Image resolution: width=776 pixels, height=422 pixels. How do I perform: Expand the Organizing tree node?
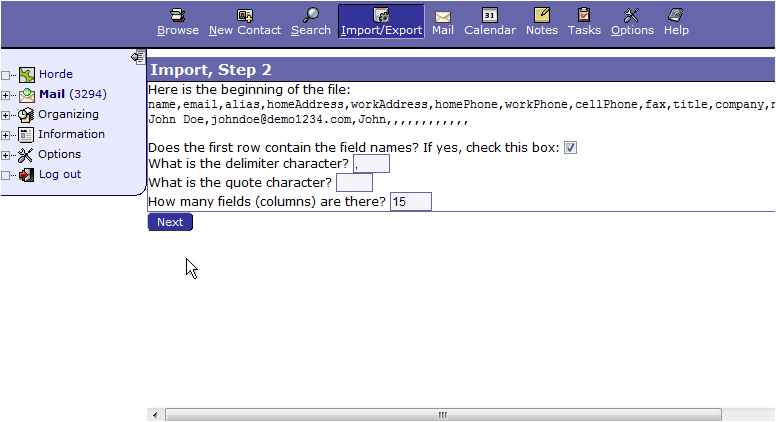(x=6, y=115)
